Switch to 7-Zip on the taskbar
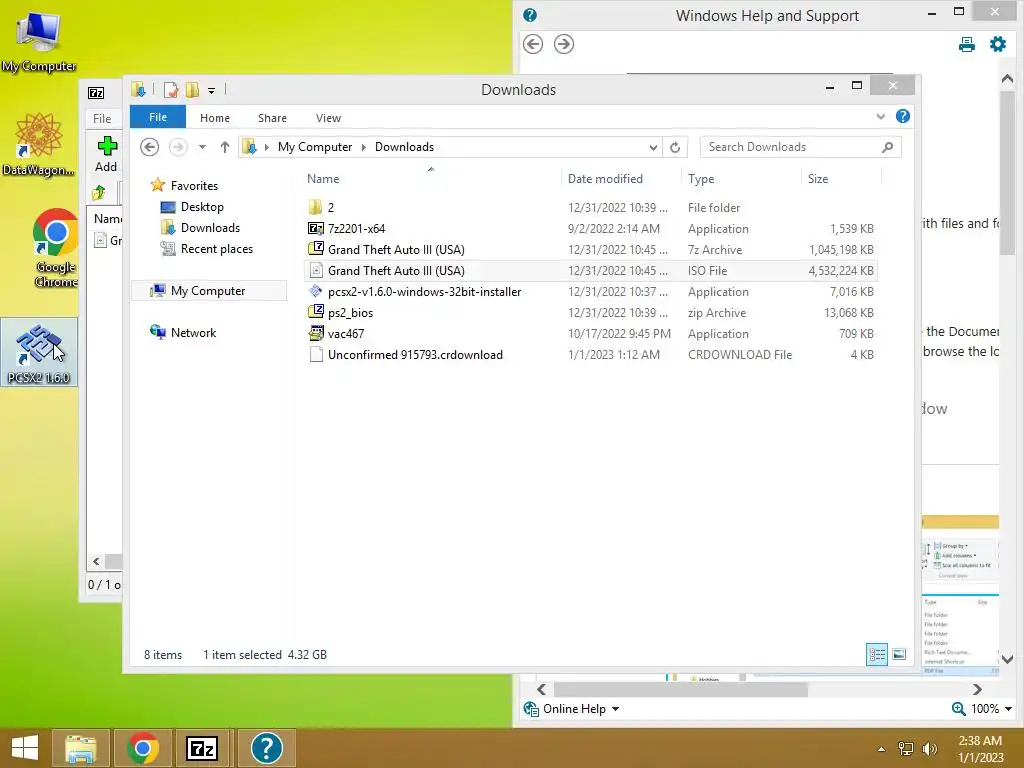Screen dimensions: 1024x768 (202, 748)
